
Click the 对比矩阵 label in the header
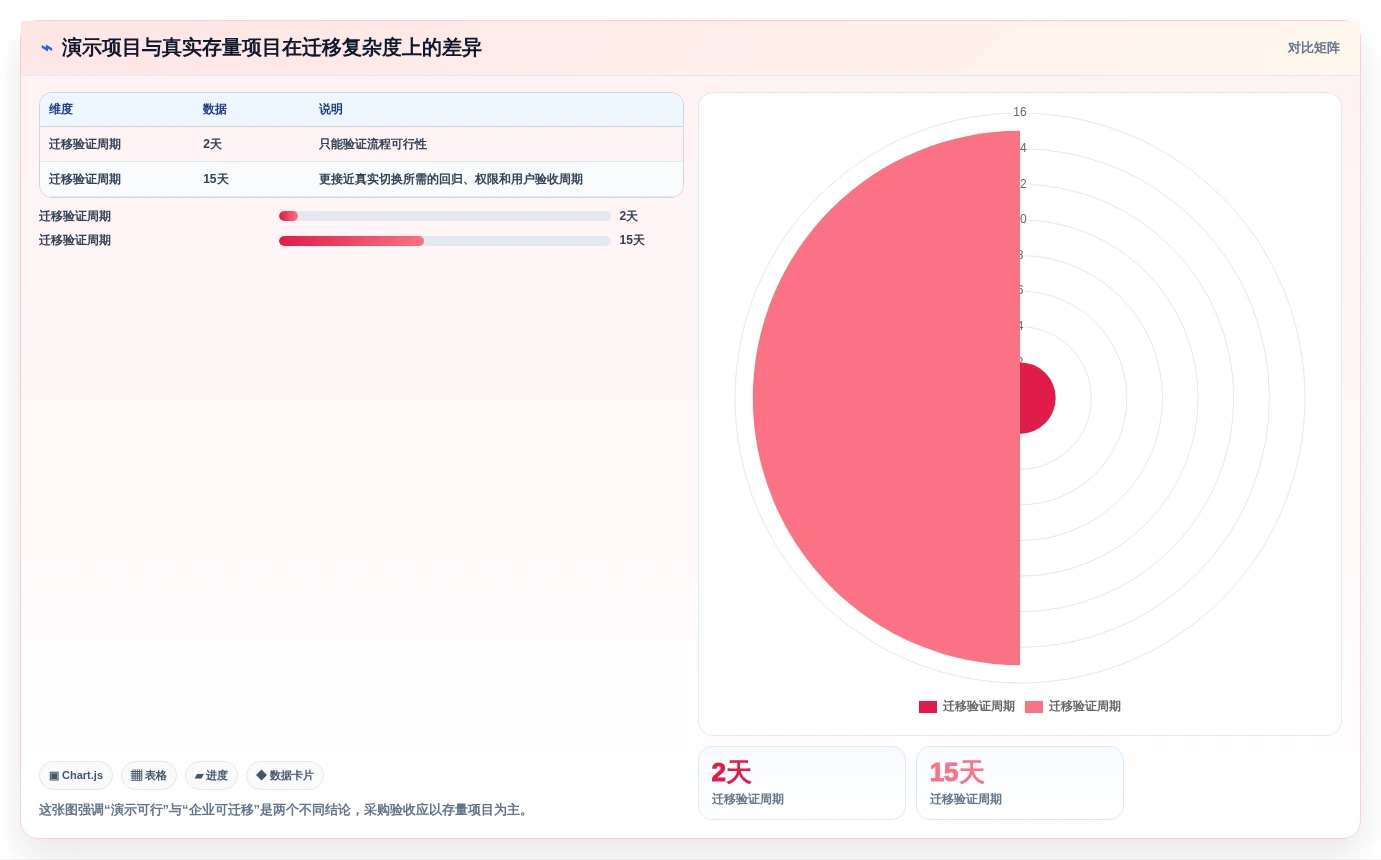pyautogui.click(x=1313, y=48)
